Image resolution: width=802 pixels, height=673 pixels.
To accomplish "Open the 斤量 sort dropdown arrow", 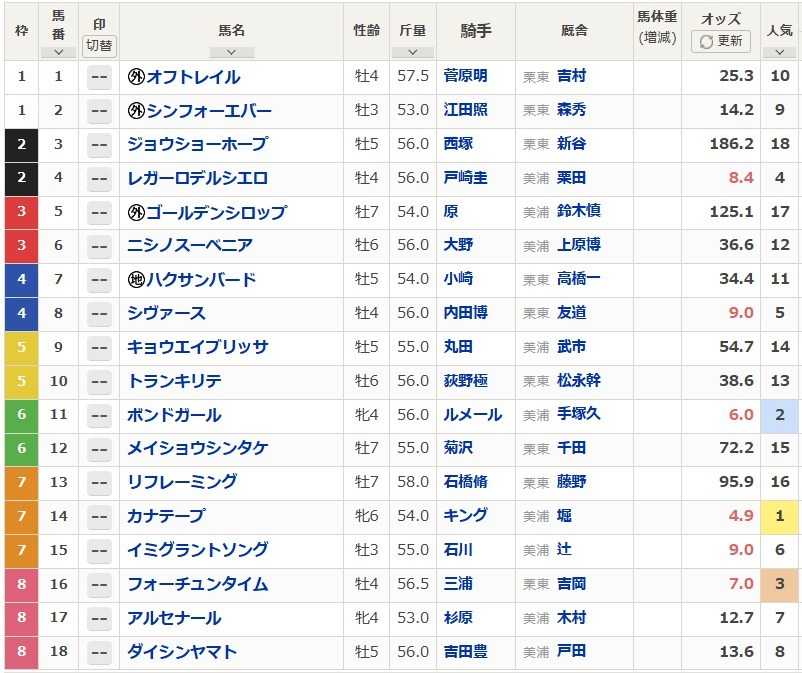I will coord(413,52).
